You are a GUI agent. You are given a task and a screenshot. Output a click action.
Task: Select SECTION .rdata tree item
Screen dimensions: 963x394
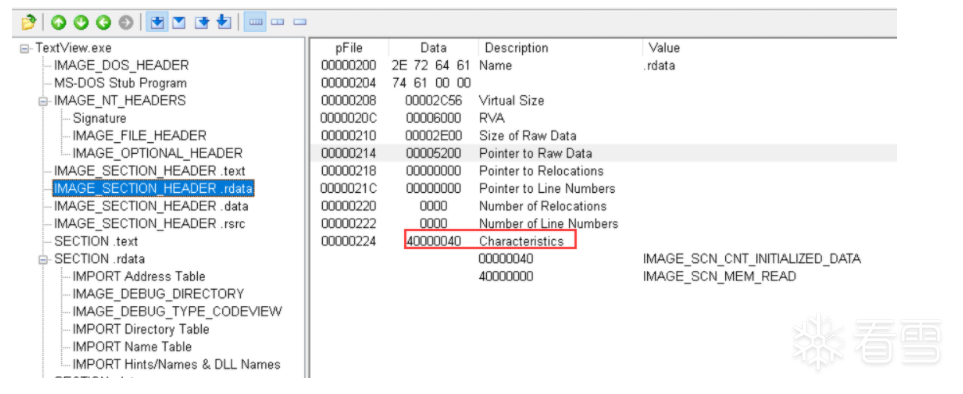click(x=99, y=259)
